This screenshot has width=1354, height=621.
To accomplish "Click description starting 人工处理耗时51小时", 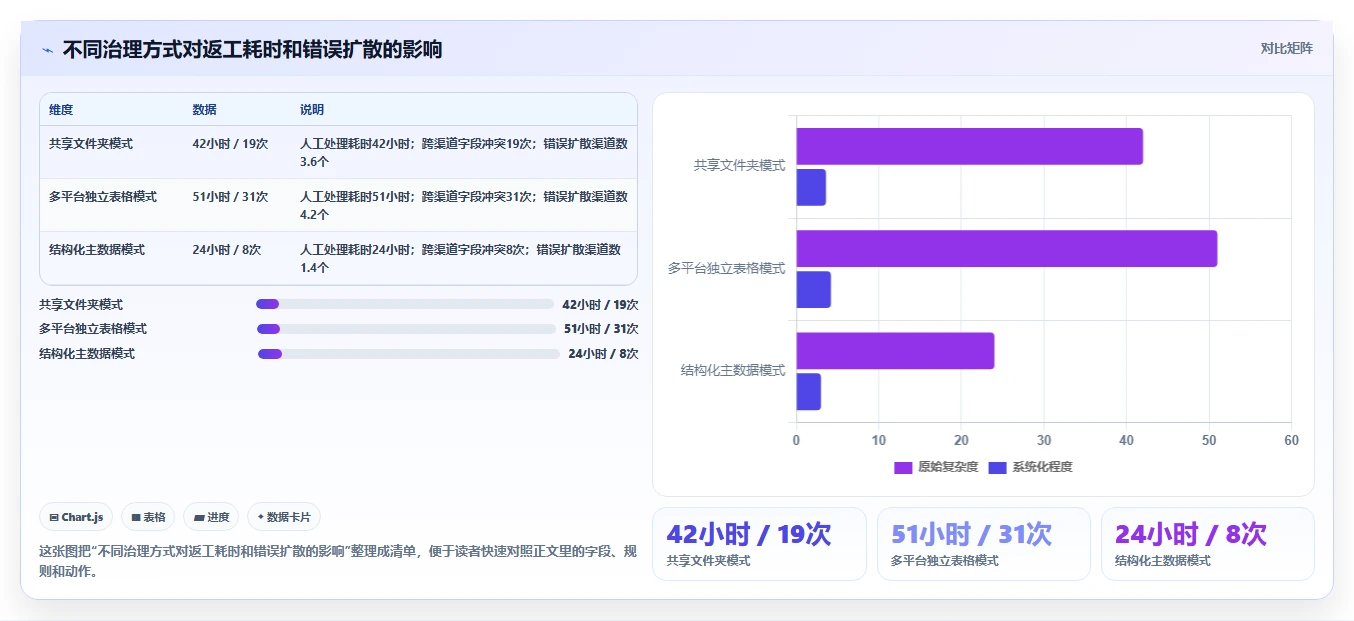I will click(464, 205).
